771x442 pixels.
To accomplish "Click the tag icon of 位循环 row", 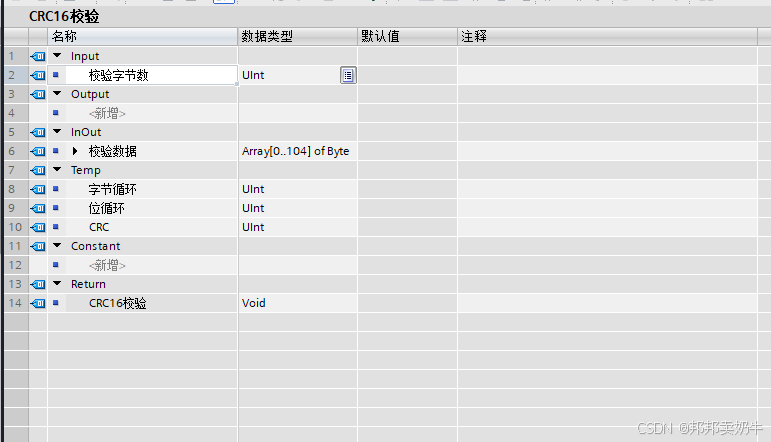I will [x=38, y=208].
